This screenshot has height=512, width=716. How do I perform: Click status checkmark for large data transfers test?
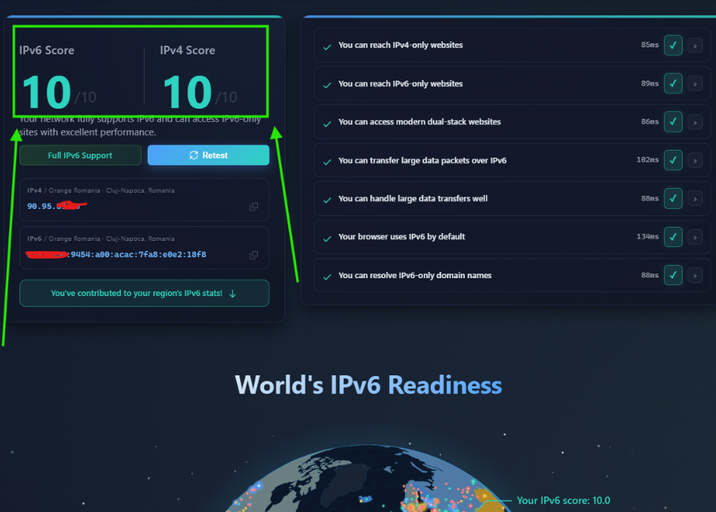[673, 199]
